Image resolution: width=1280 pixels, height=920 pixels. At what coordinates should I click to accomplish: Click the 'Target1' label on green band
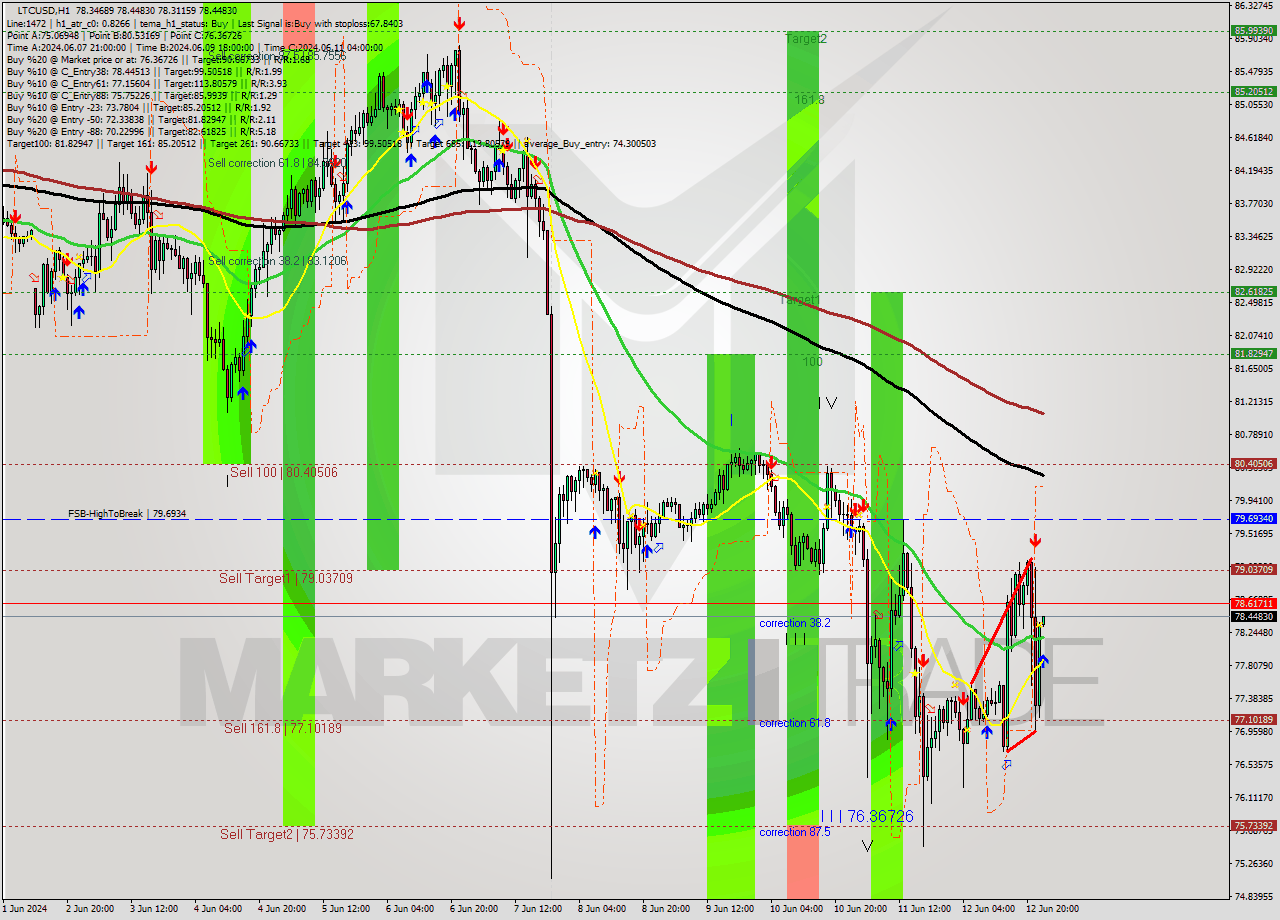click(x=800, y=300)
